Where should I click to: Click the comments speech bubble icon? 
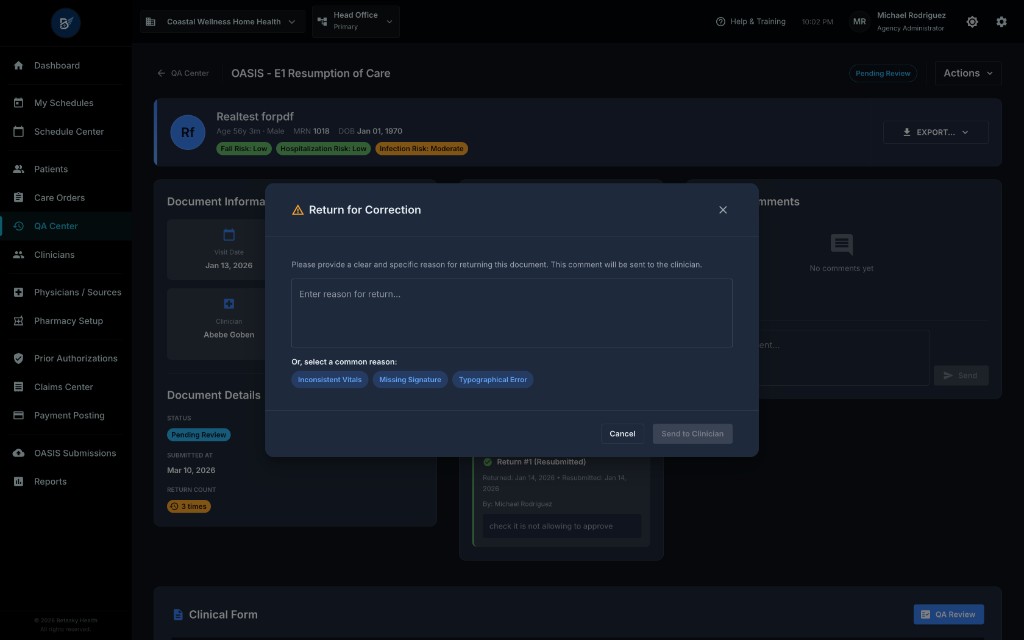click(x=841, y=244)
